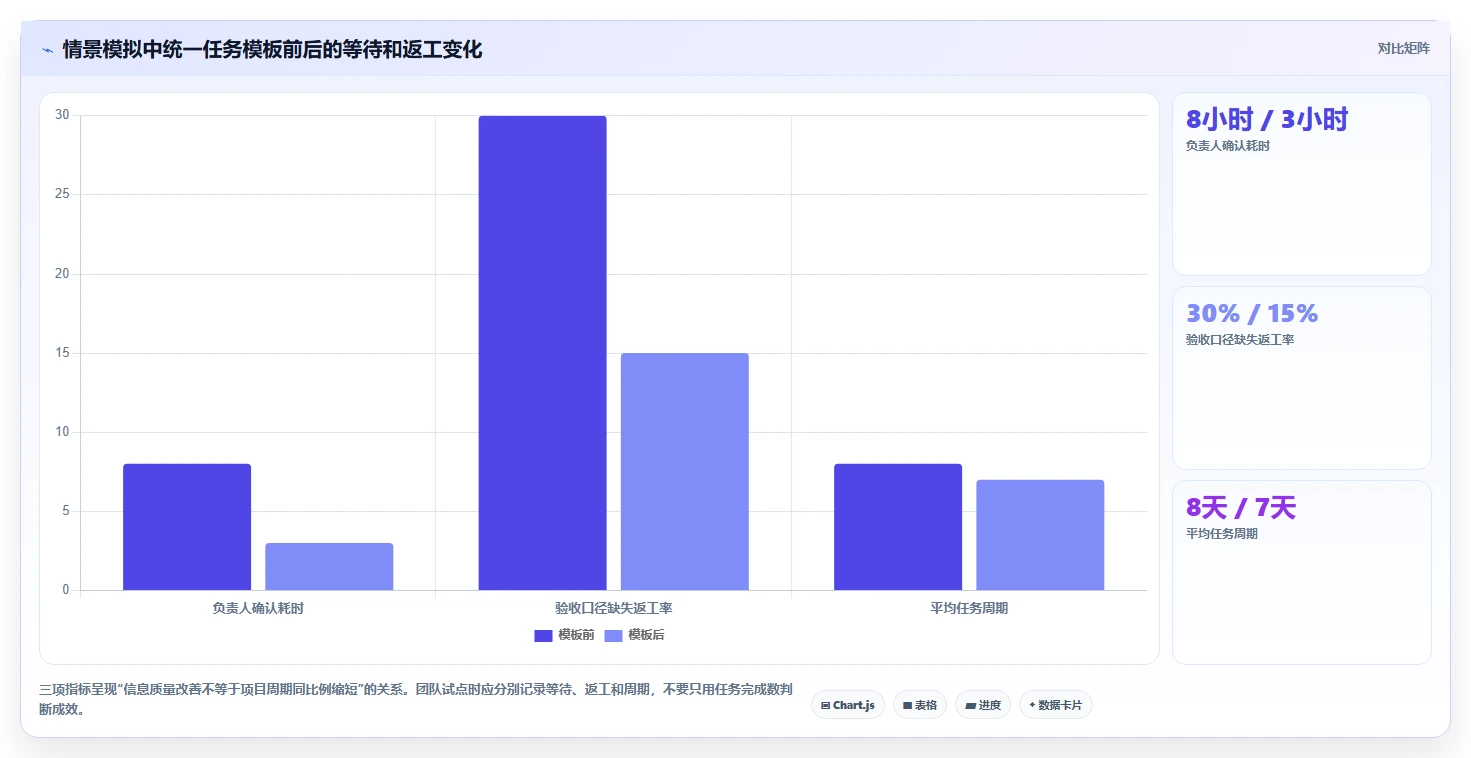Click the icon in the 进度 chip

click(x=970, y=705)
